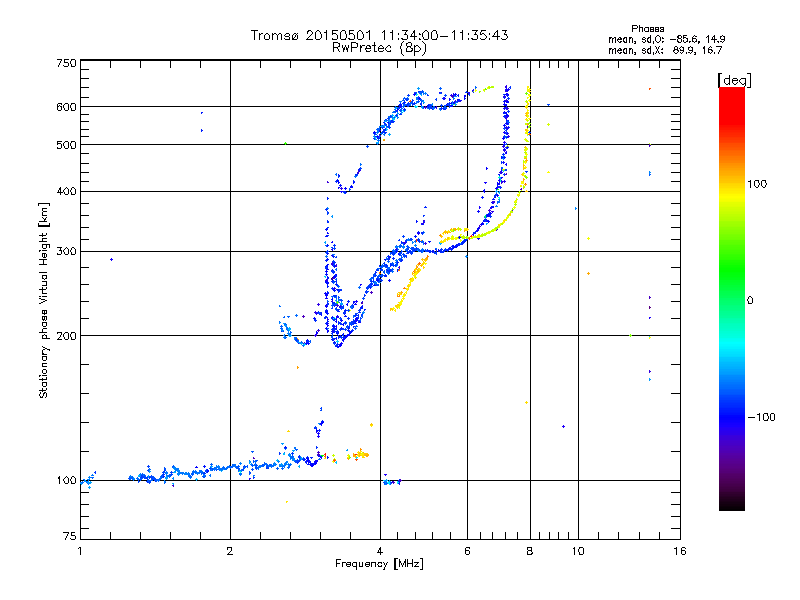Click the y-axis tick label '600'
Image resolution: width=800 pixels, height=600 pixels.
coord(66,107)
